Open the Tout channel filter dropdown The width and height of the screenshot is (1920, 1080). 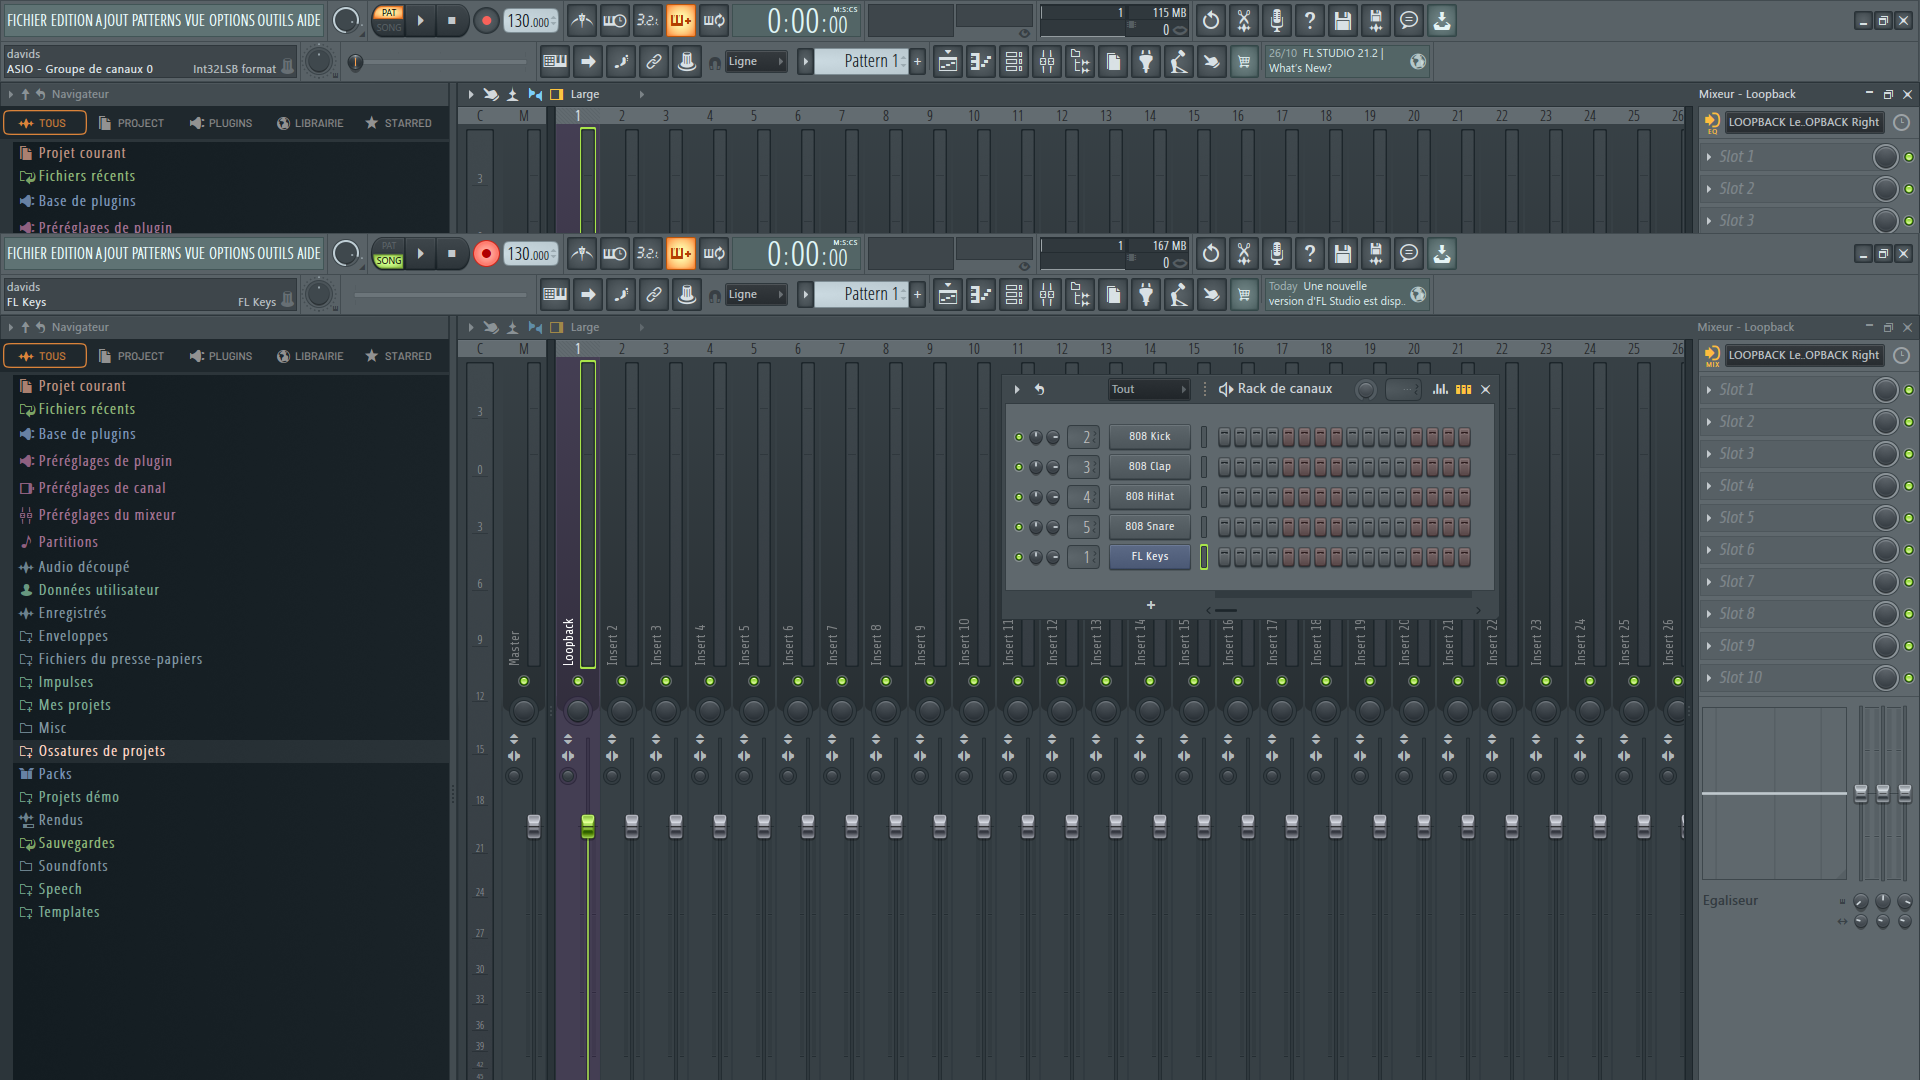pyautogui.click(x=1148, y=389)
